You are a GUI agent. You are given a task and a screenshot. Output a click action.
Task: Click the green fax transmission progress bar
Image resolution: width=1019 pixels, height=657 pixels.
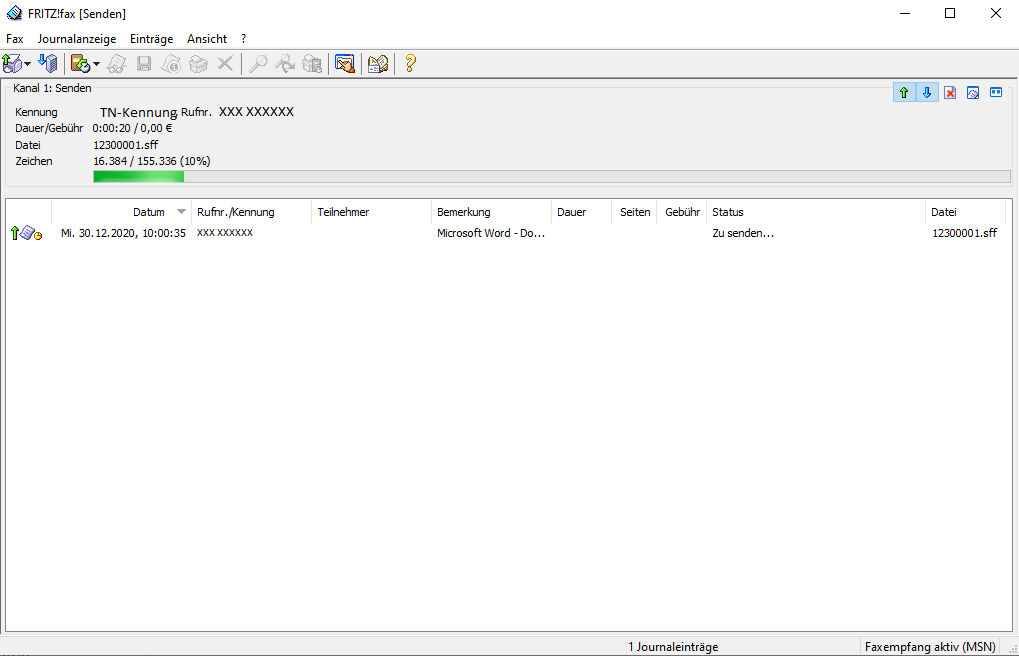pos(551,177)
